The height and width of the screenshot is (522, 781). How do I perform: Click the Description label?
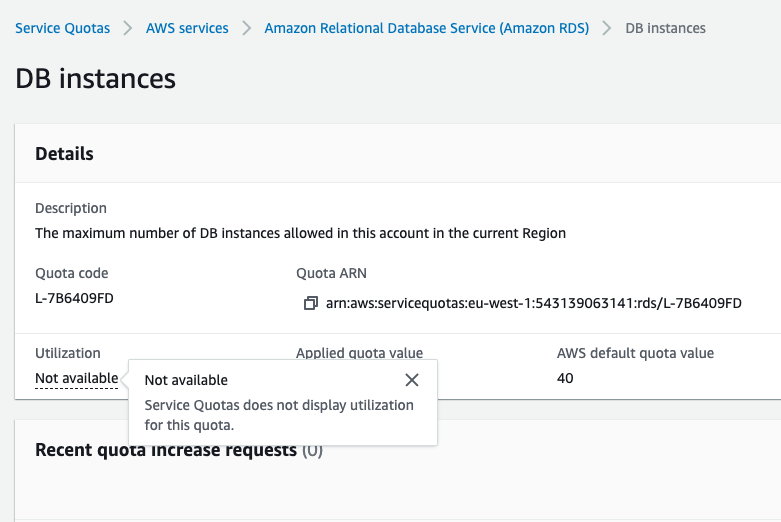coord(71,208)
